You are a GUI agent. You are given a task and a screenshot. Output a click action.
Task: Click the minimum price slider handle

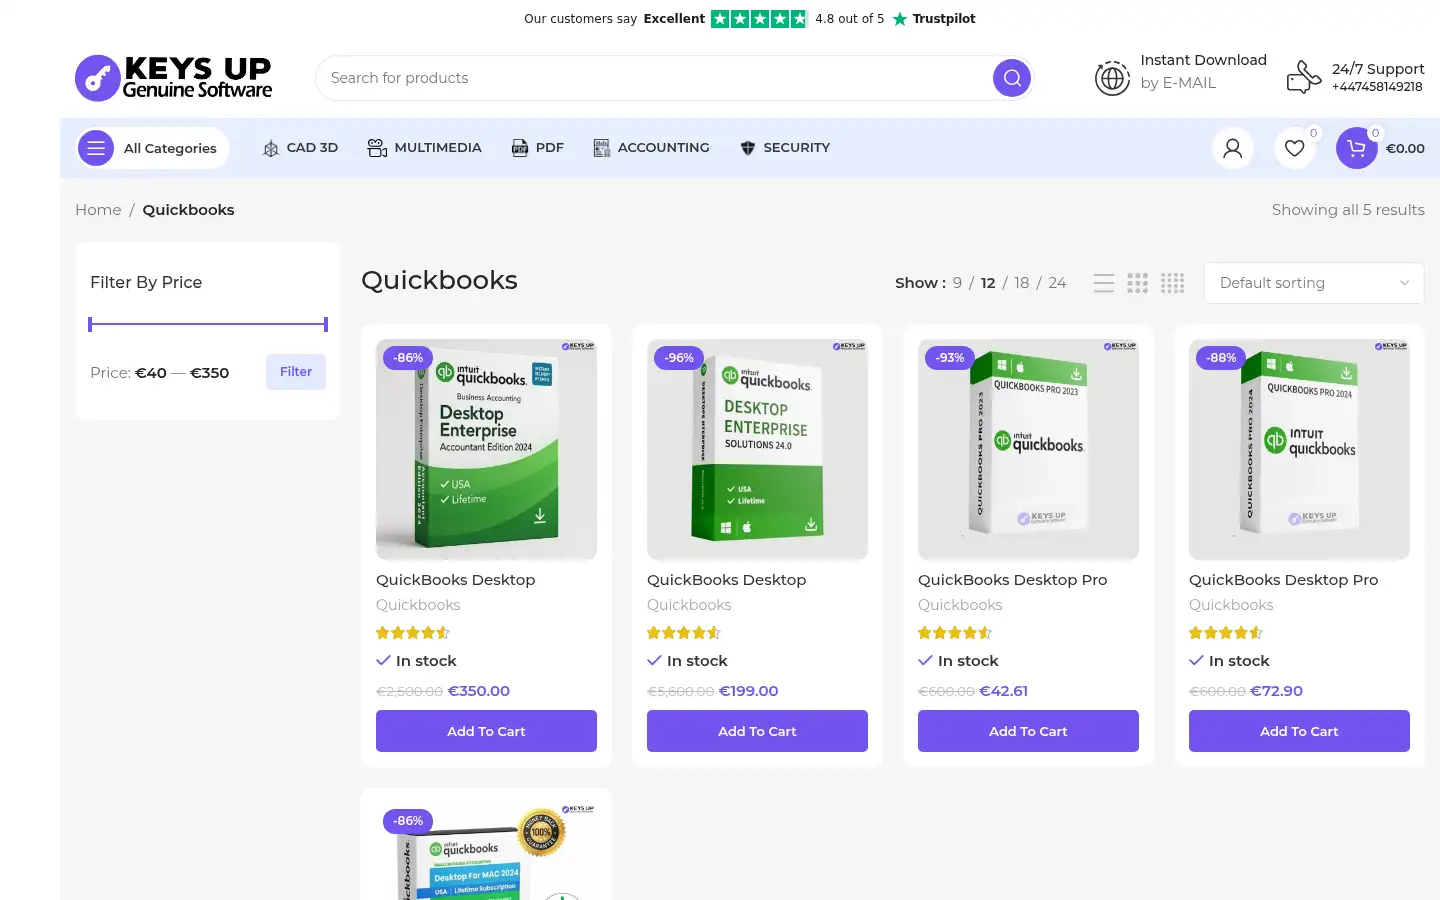click(90, 324)
